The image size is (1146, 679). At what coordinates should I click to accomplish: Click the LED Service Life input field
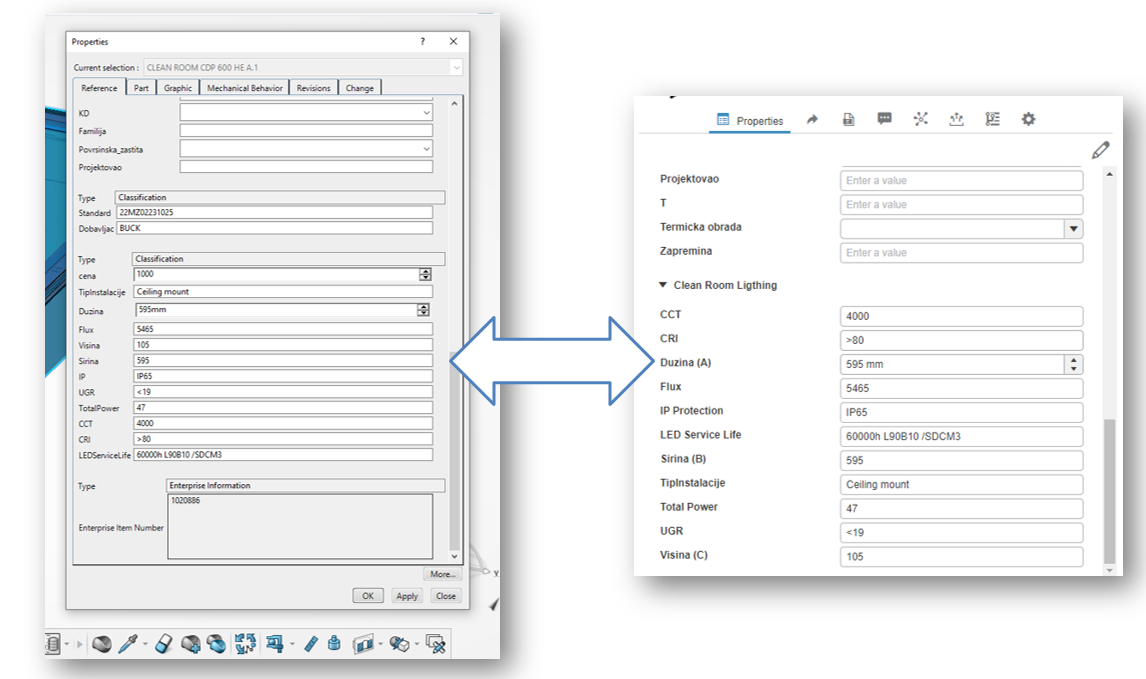[961, 436]
